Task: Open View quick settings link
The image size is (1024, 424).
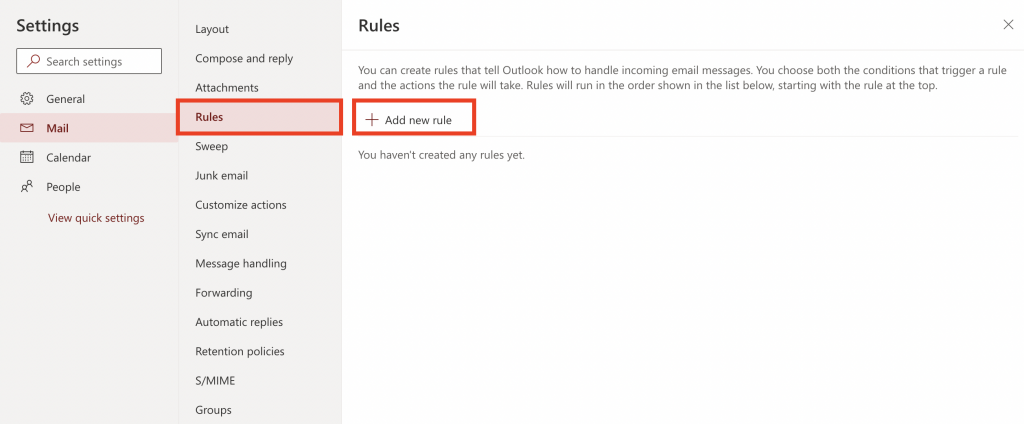Action: (96, 218)
